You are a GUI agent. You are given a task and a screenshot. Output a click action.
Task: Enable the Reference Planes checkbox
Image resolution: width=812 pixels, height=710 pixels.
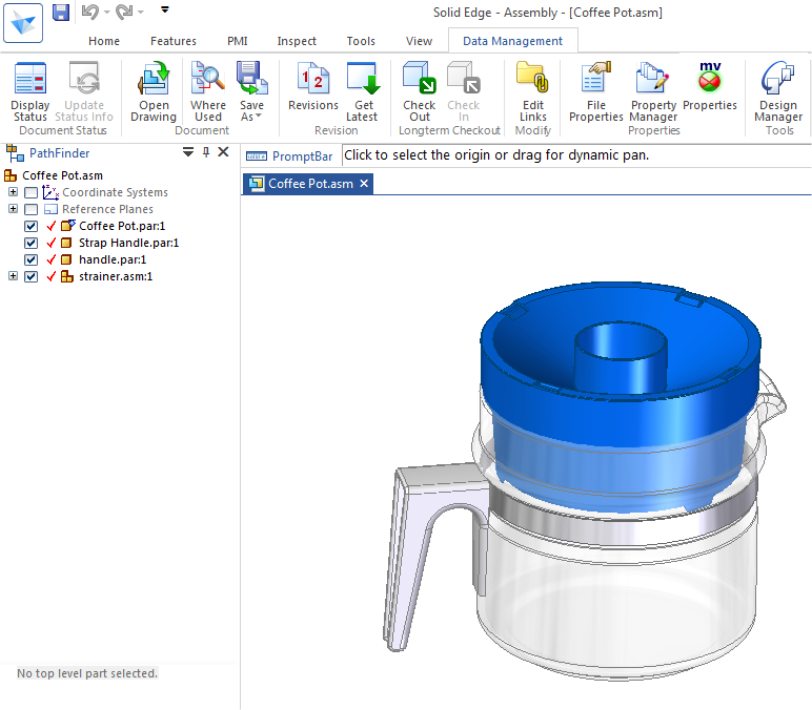point(31,210)
